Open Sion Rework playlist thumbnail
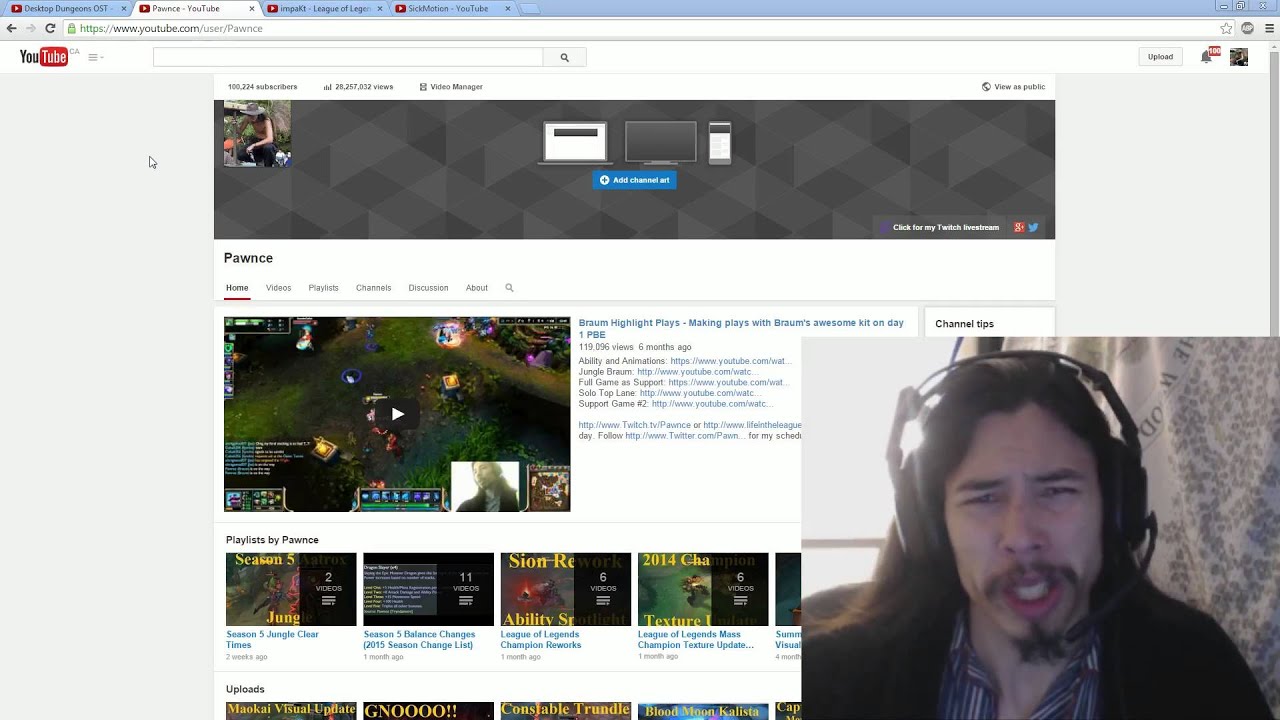This screenshot has width=1280, height=720. point(566,589)
